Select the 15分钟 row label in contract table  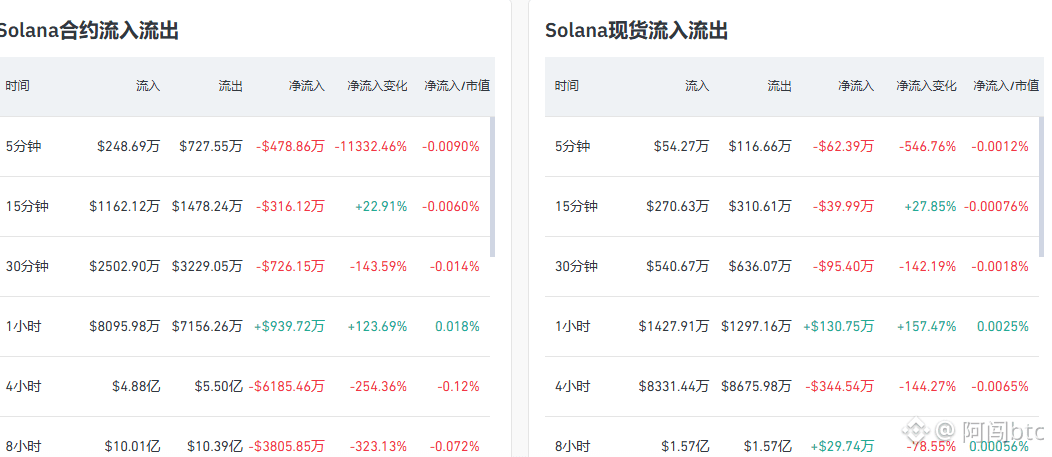[27, 206]
